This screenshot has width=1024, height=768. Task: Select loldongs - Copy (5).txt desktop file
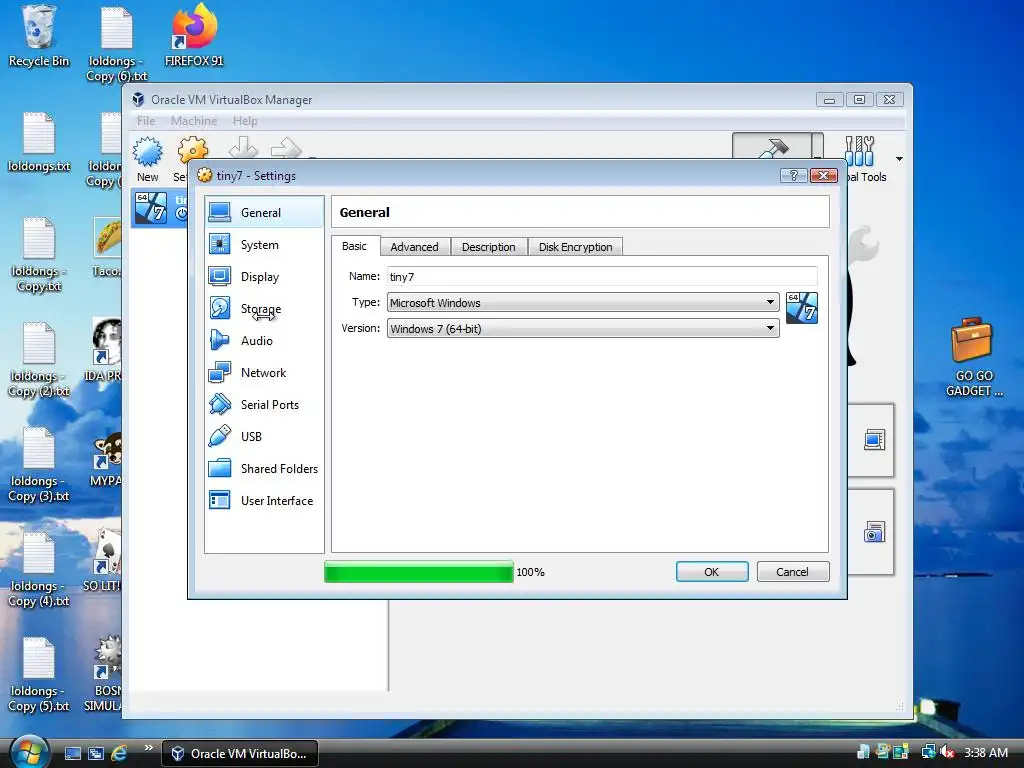tap(39, 675)
